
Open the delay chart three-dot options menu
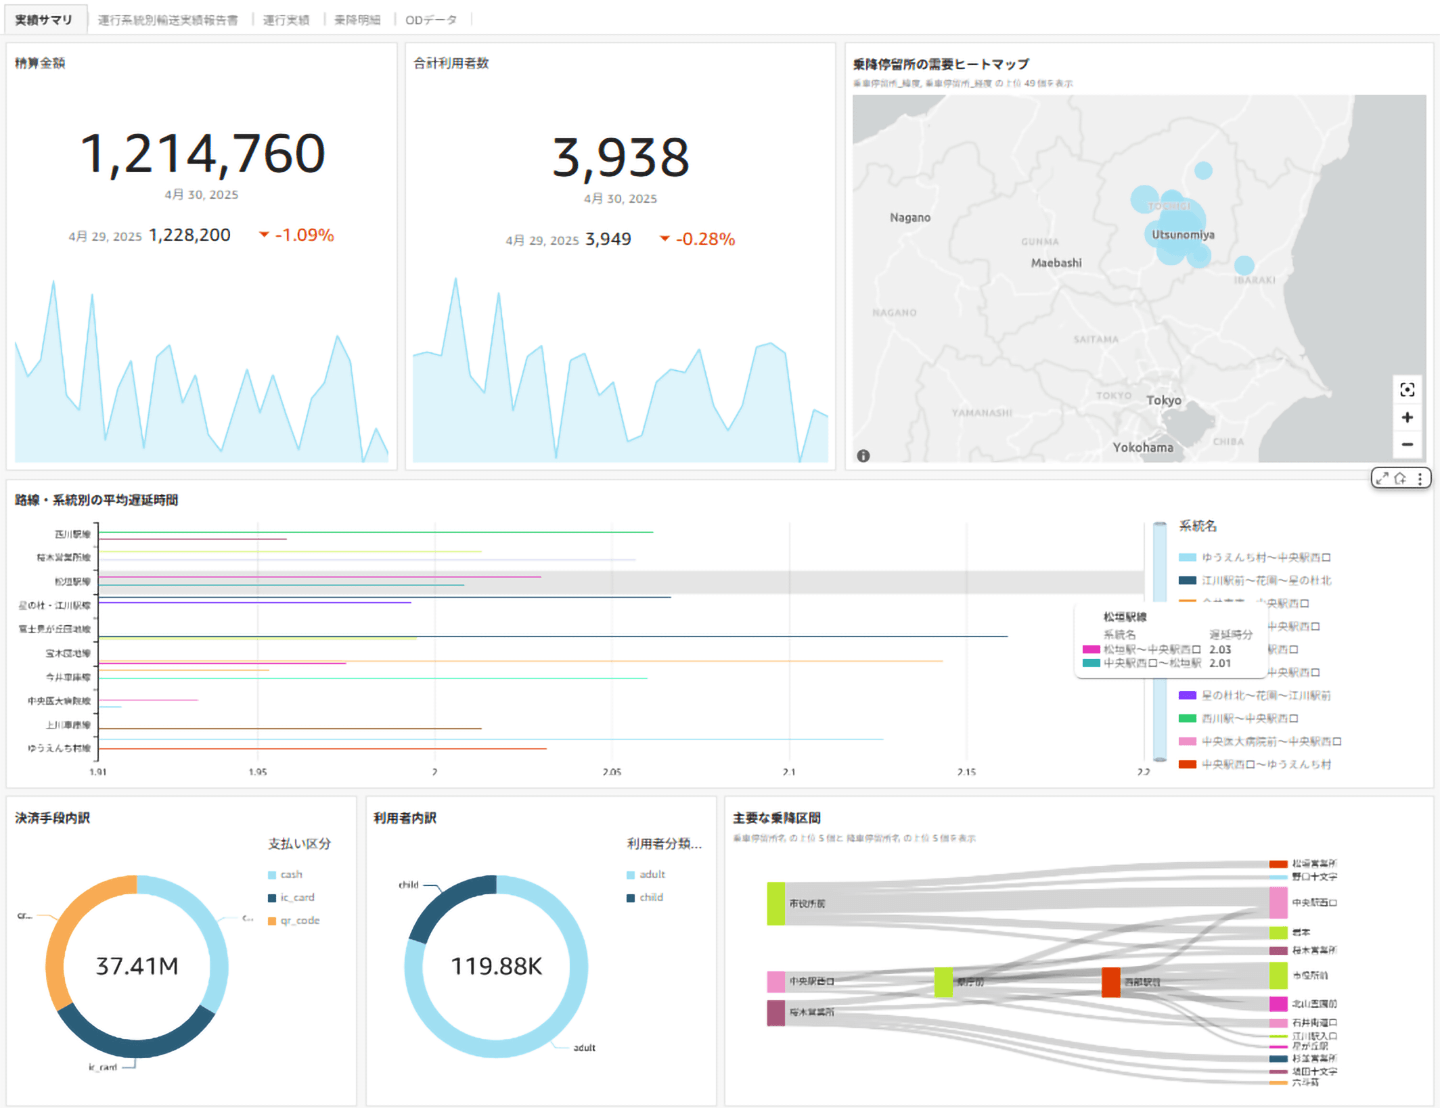[1420, 479]
